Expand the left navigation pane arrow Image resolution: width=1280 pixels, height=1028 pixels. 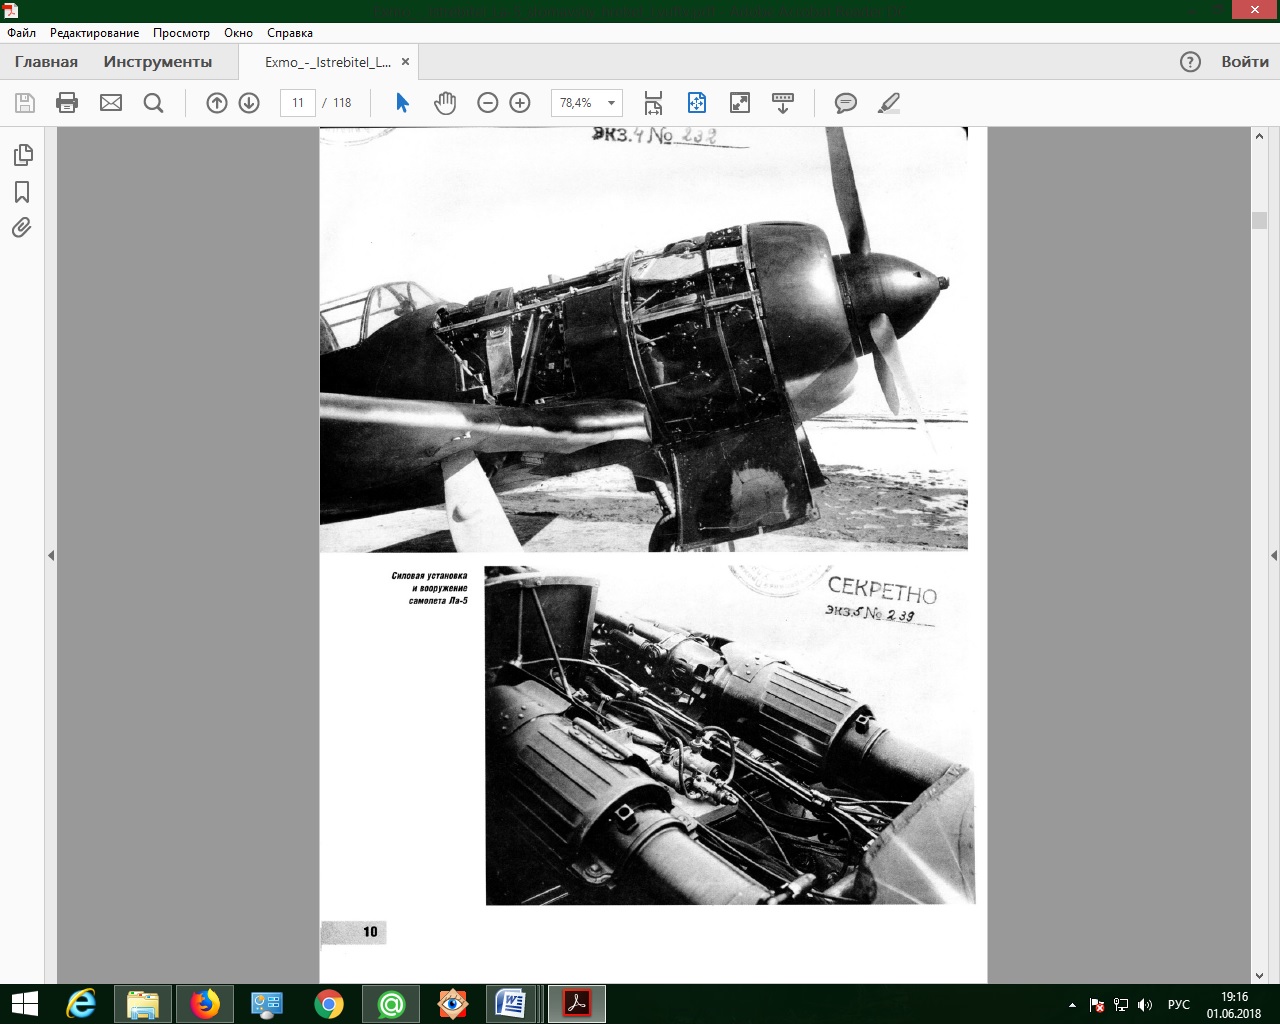(x=51, y=555)
